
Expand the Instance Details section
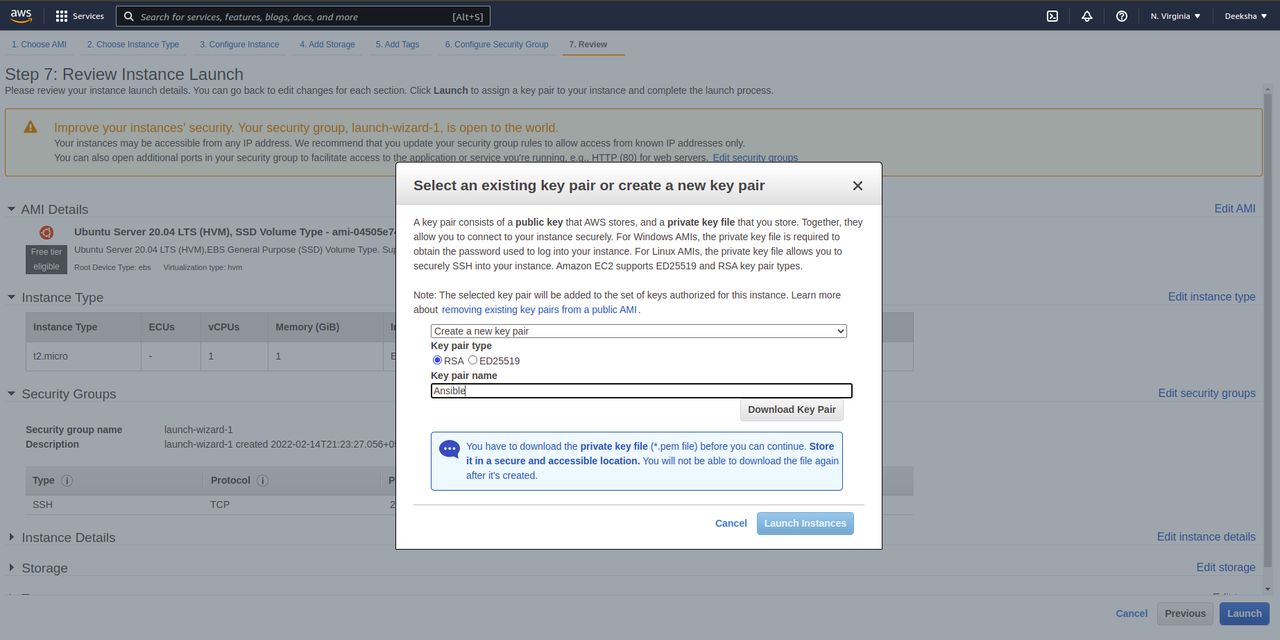point(12,537)
